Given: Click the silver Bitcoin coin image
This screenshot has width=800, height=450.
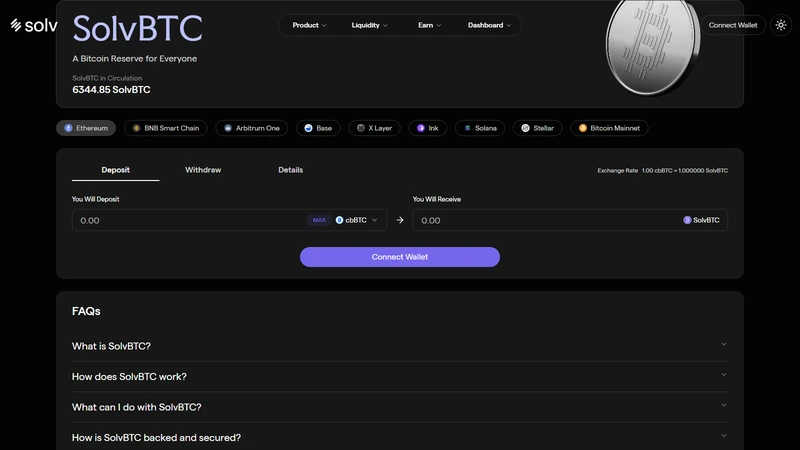Looking at the screenshot, I should [653, 47].
